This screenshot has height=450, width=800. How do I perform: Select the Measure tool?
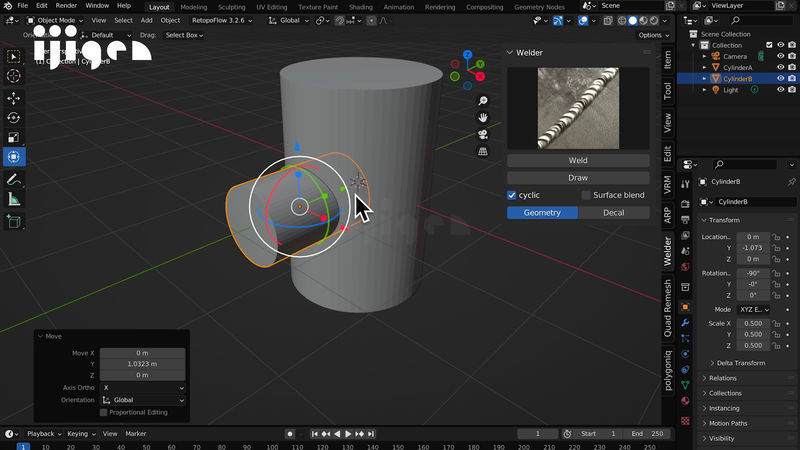(x=14, y=199)
